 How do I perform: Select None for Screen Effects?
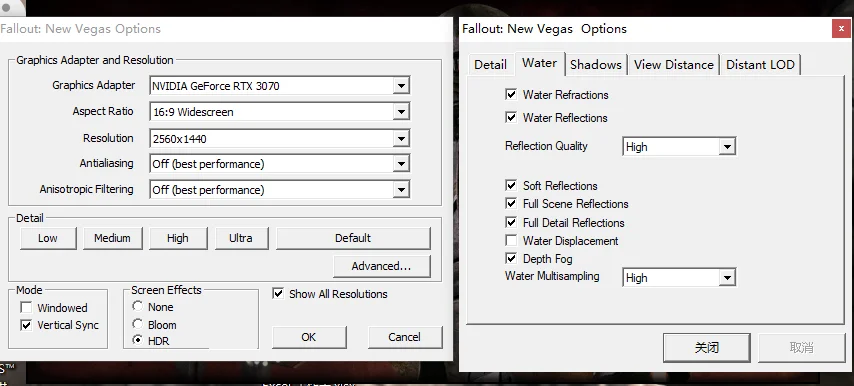tap(138, 307)
